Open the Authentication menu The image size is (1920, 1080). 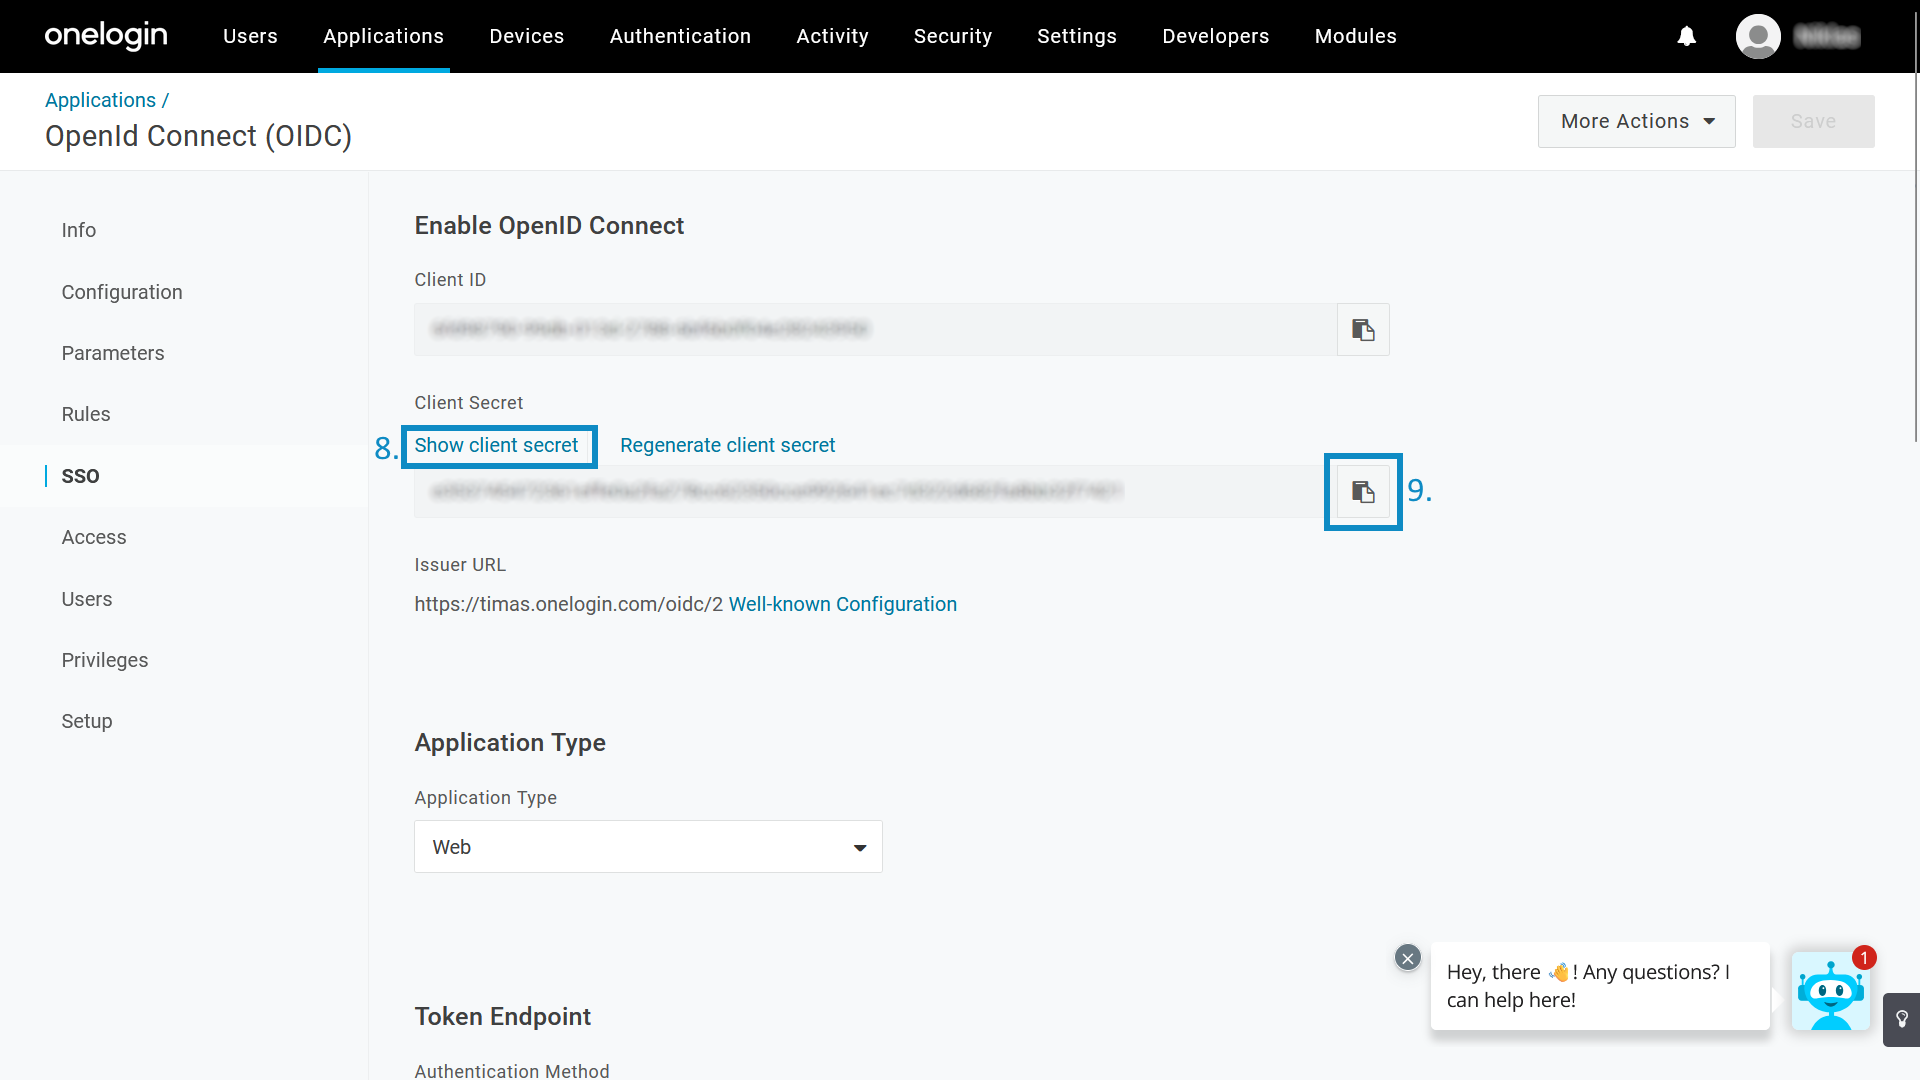680,36
